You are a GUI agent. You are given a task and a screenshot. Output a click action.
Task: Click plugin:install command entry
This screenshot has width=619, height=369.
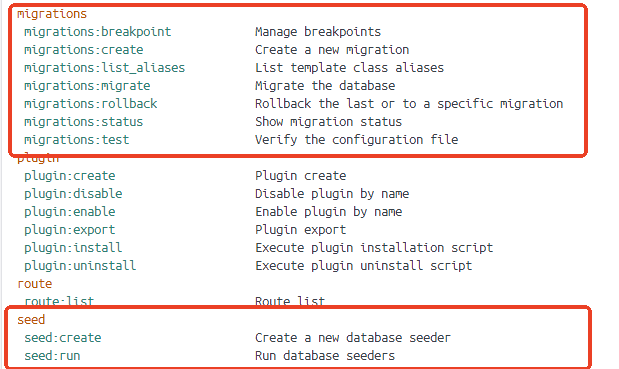click(x=73, y=248)
